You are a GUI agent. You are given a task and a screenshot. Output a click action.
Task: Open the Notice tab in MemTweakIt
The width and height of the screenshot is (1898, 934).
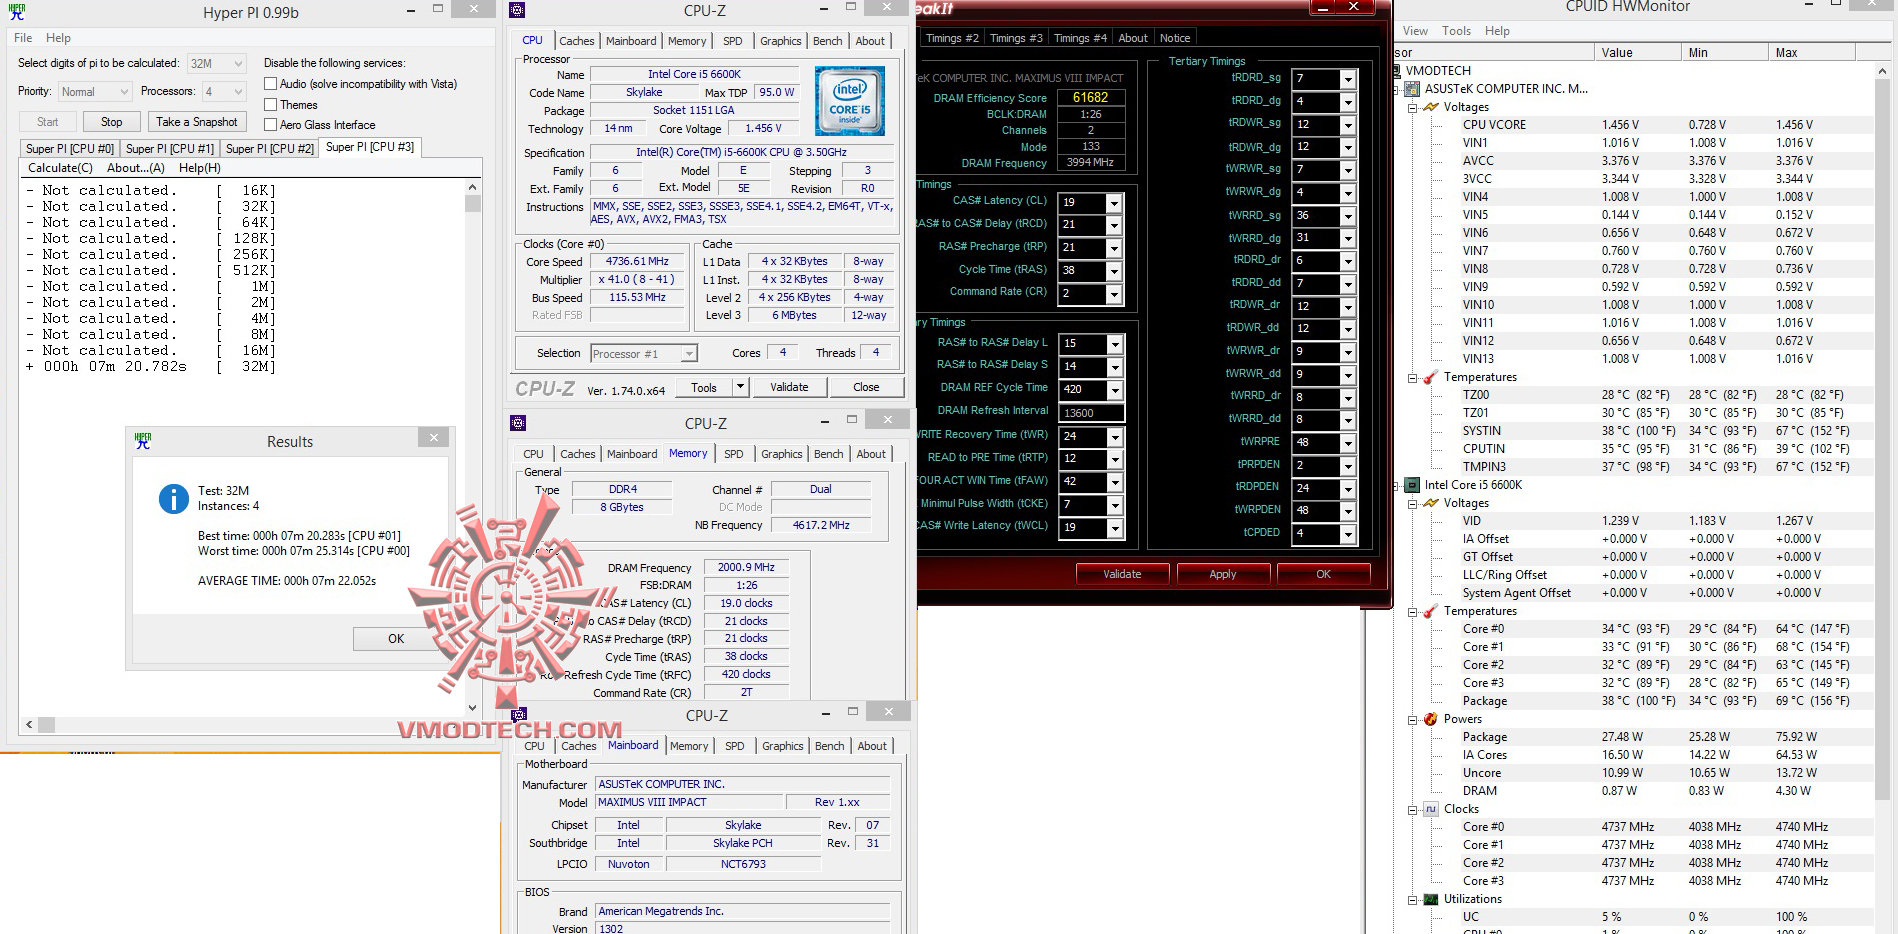coord(1175,38)
